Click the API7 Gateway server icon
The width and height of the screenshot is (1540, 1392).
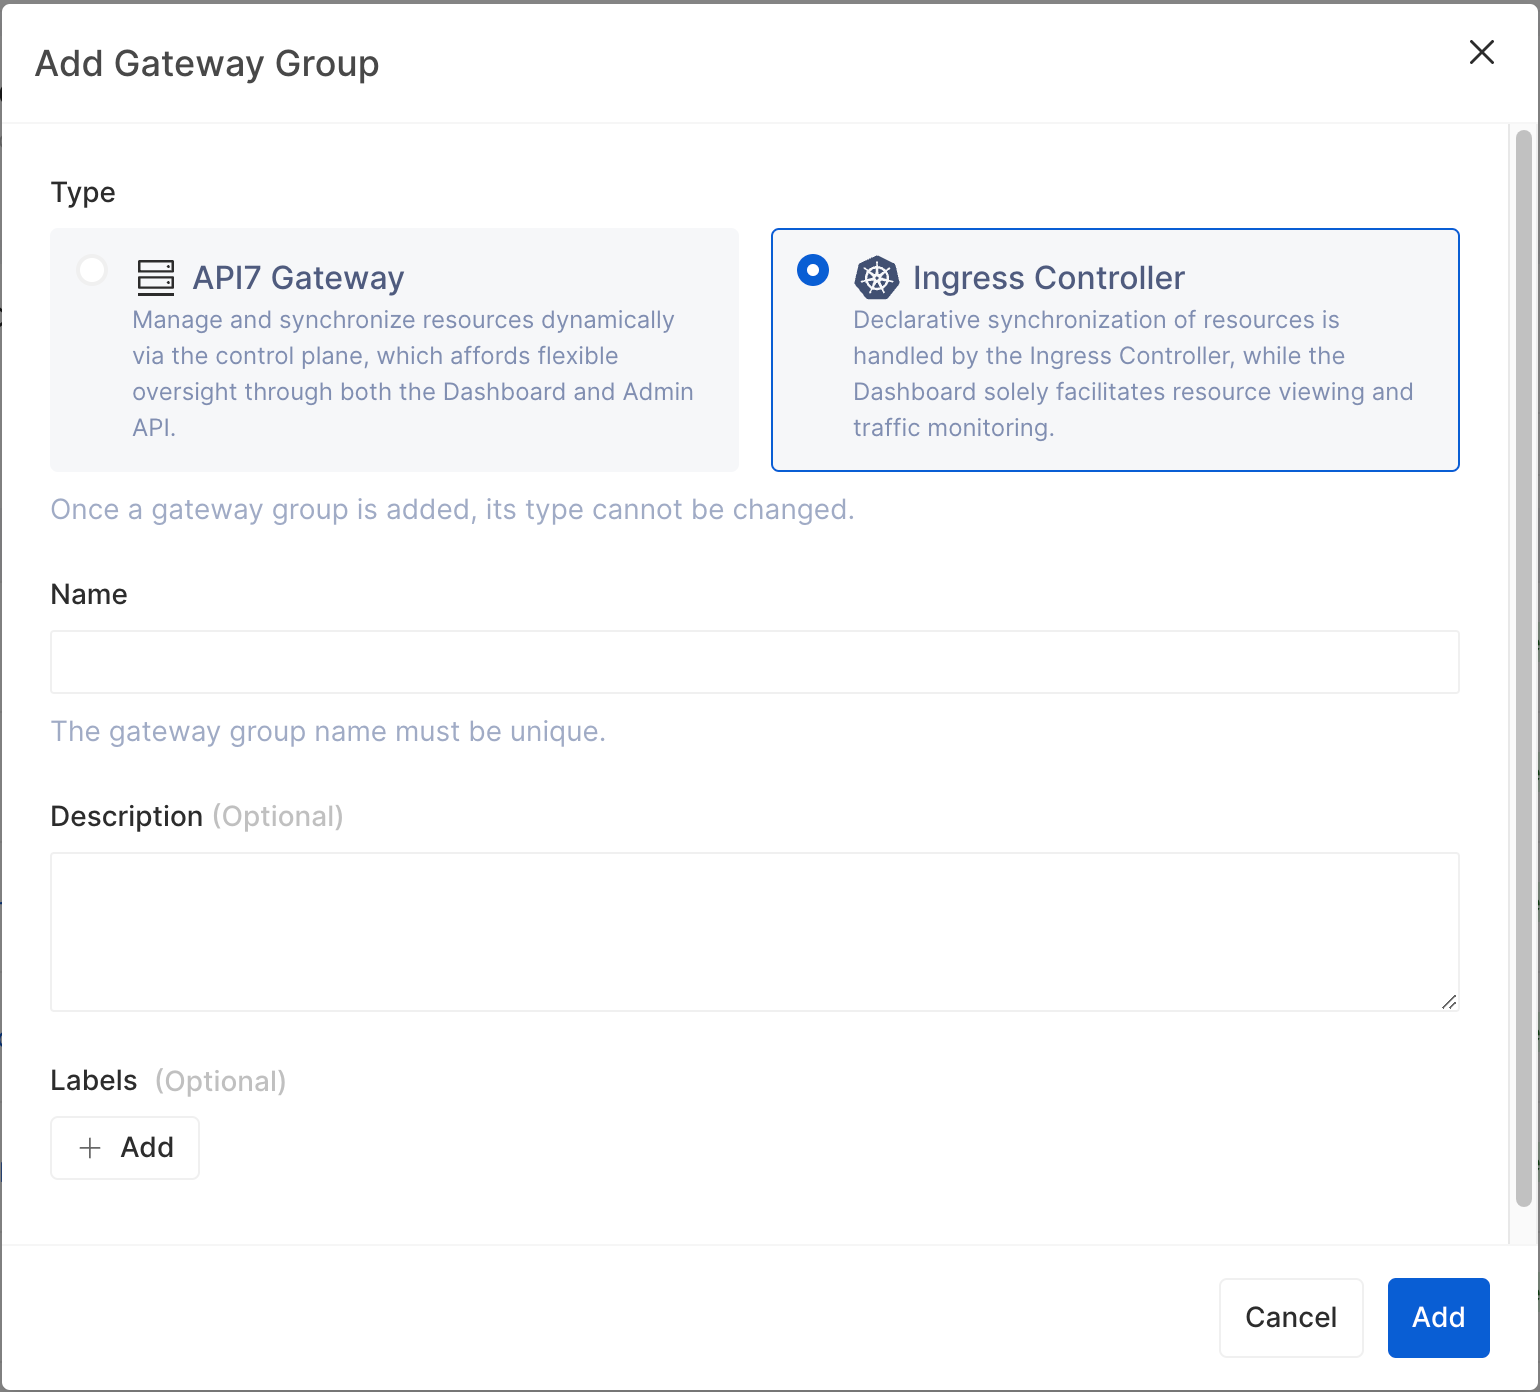[156, 277]
